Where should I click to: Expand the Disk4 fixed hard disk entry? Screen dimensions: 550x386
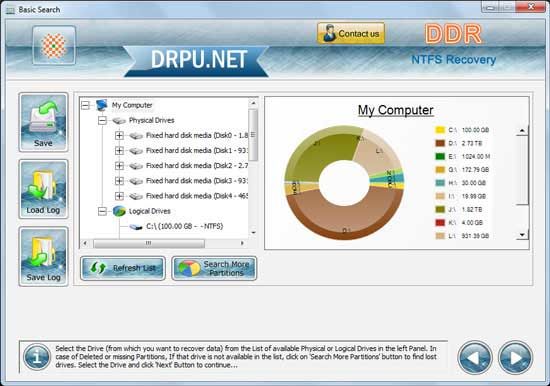coord(119,196)
